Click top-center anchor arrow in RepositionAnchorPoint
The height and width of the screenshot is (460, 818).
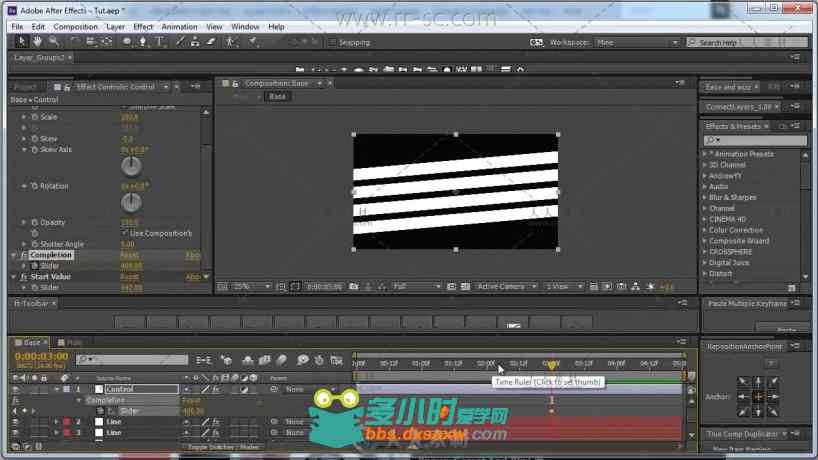click(758, 382)
